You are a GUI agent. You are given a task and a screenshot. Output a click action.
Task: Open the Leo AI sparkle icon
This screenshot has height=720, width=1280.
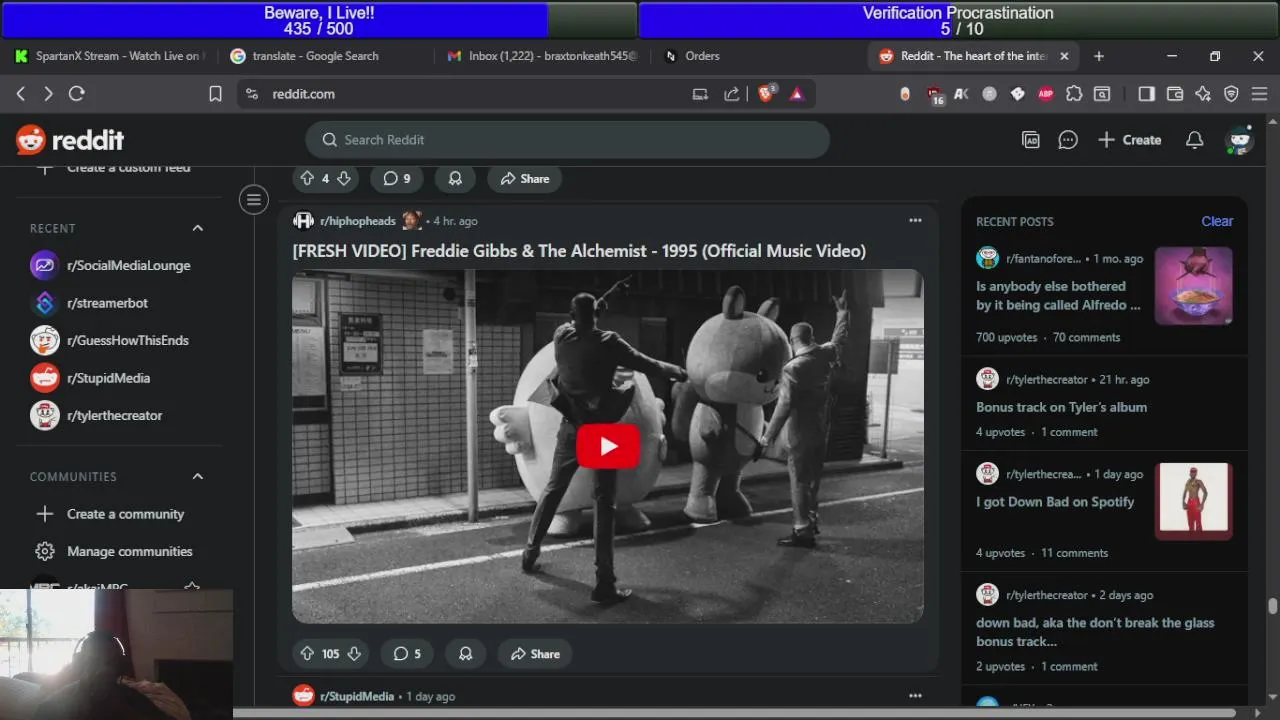pos(1203,94)
